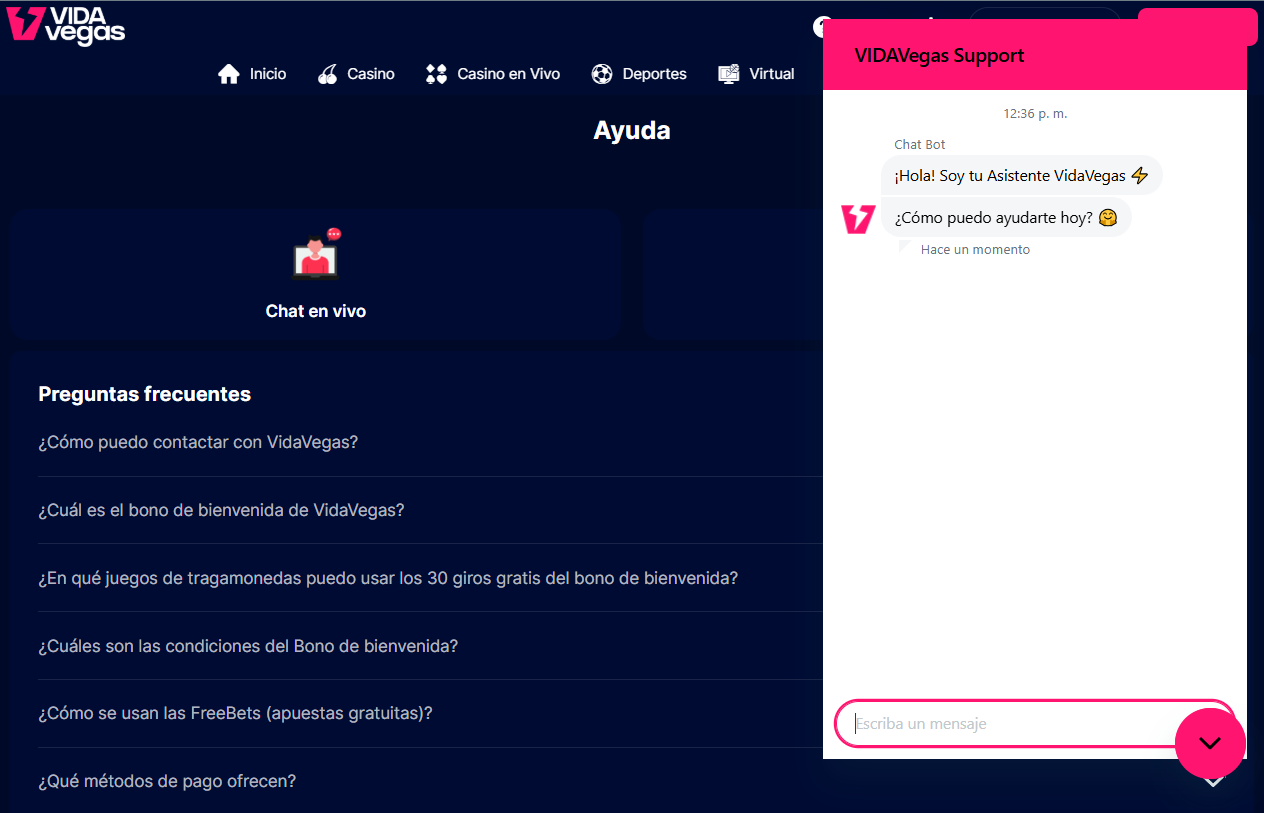Click the "VIDAVegas Support" chat header
This screenshot has width=1264, height=813.
tap(1035, 55)
